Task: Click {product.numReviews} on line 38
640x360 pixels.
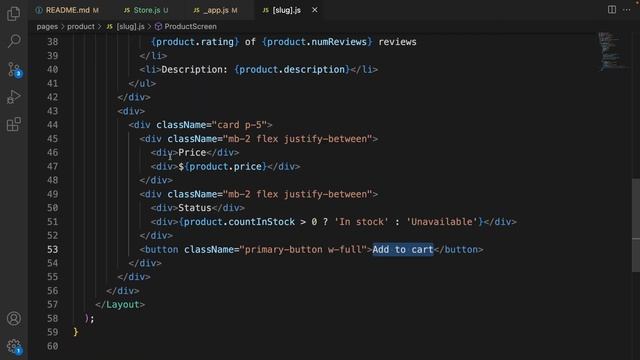Action: [317, 42]
